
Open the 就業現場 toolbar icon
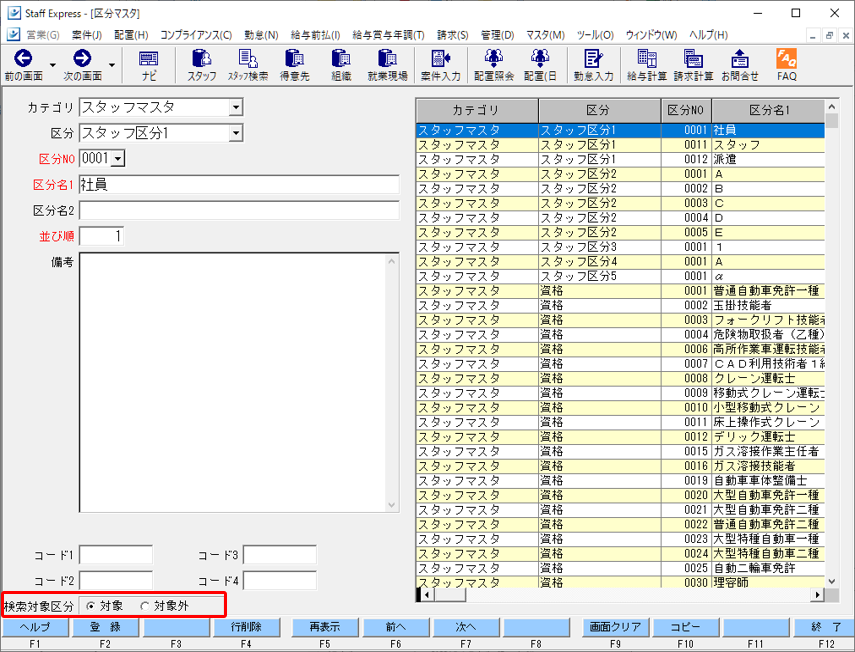click(388, 65)
